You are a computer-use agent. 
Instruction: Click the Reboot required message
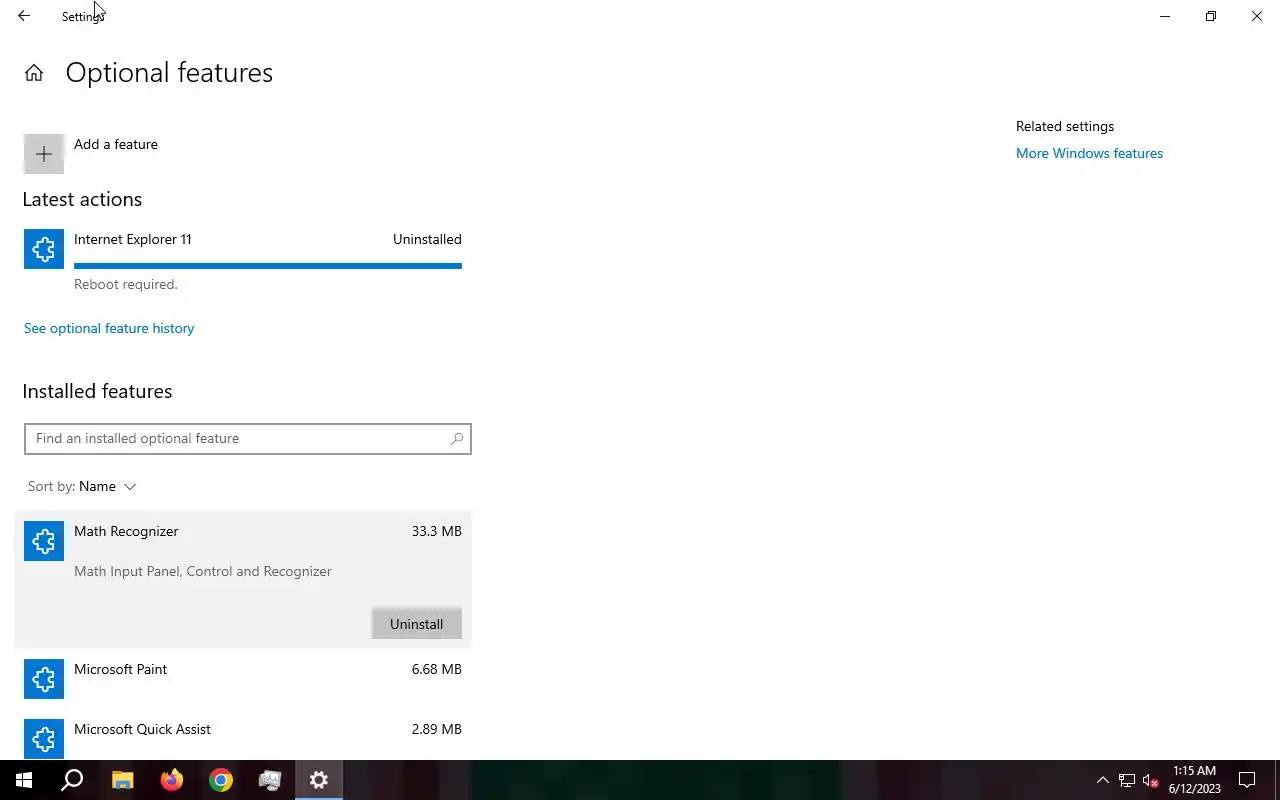[x=126, y=284]
